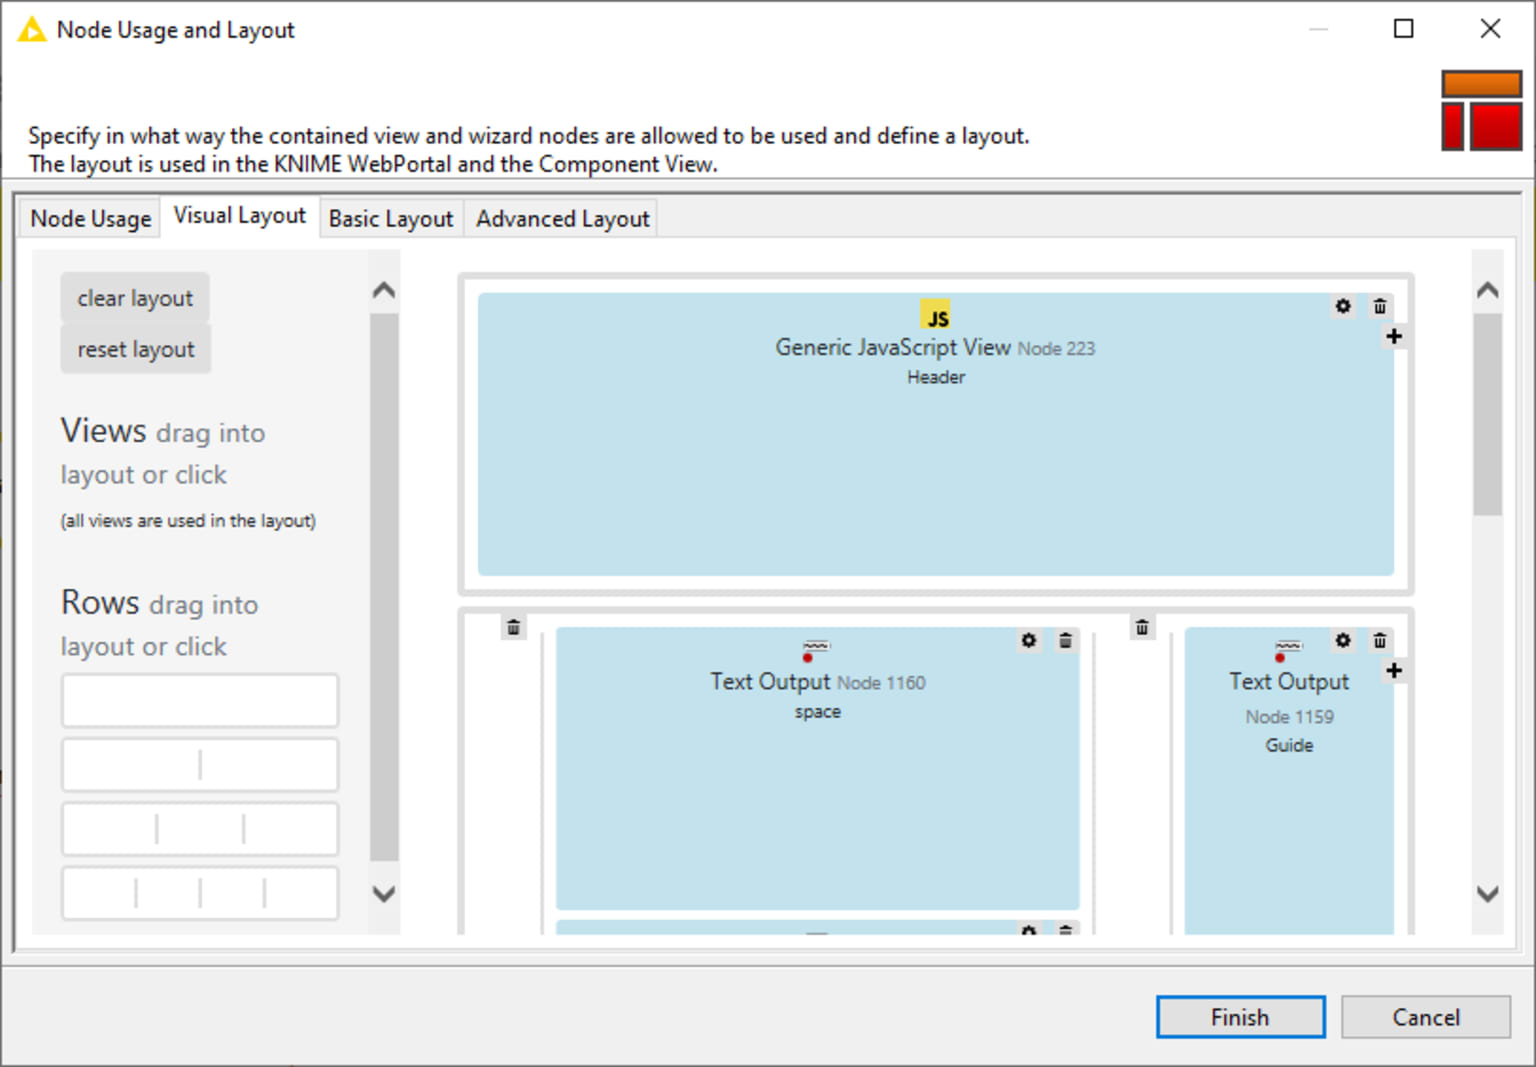Viewport: 1536px width, 1067px height.
Task: Click layout area scrollbar thumb
Action: 1488,415
